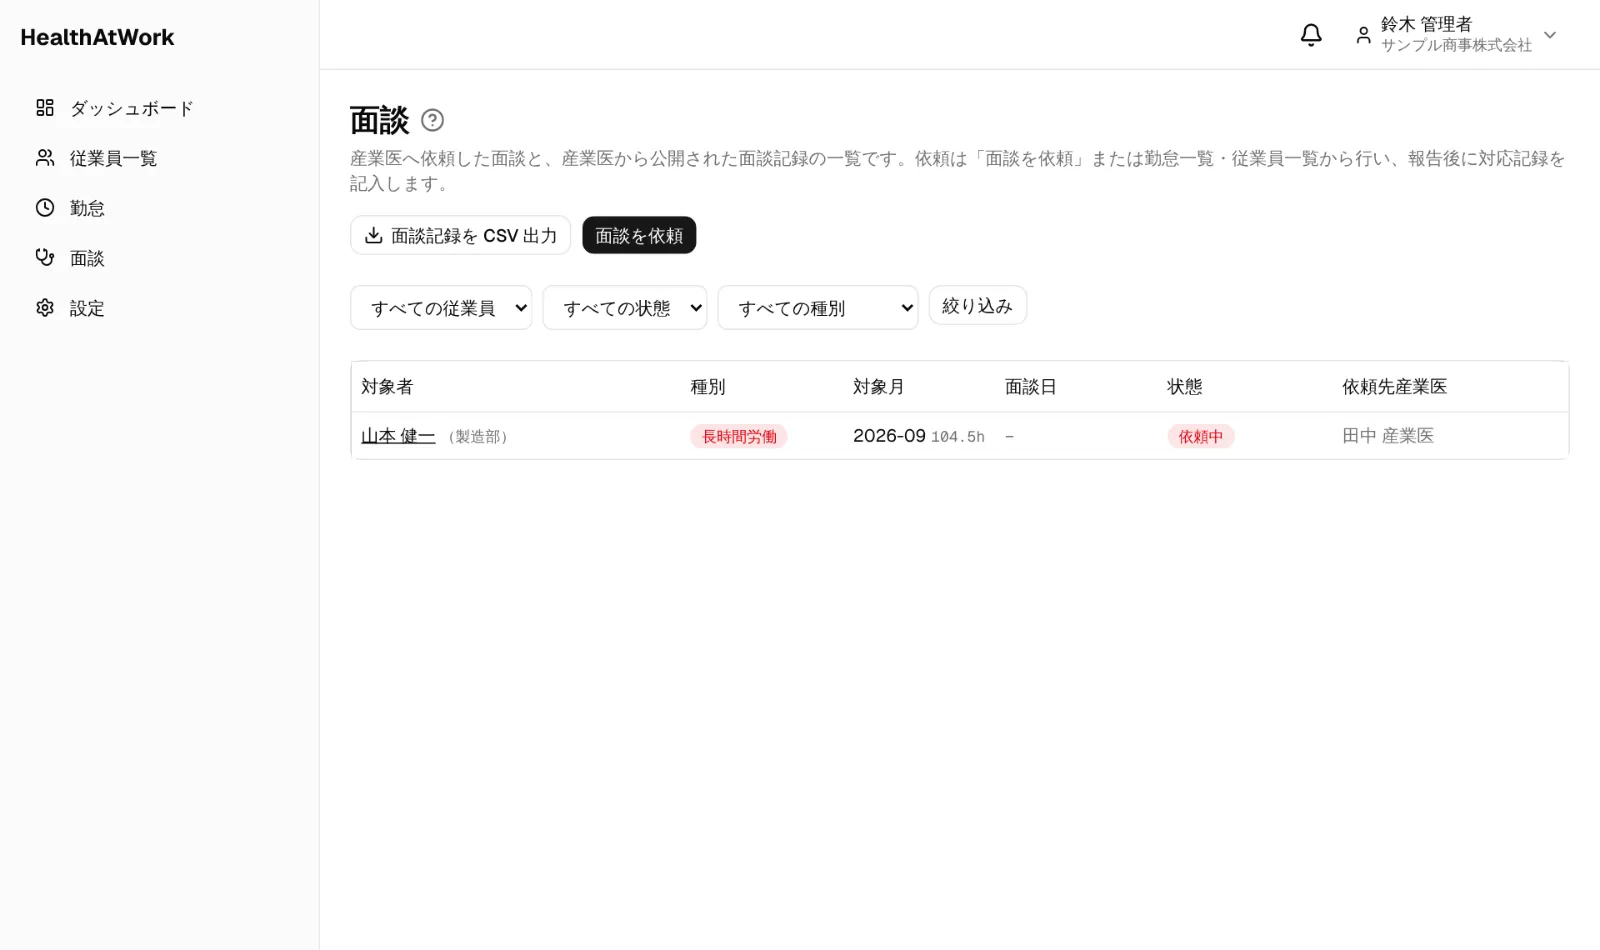Open the すべての状態 filter dropdown
The height and width of the screenshot is (950, 1600).
point(625,308)
